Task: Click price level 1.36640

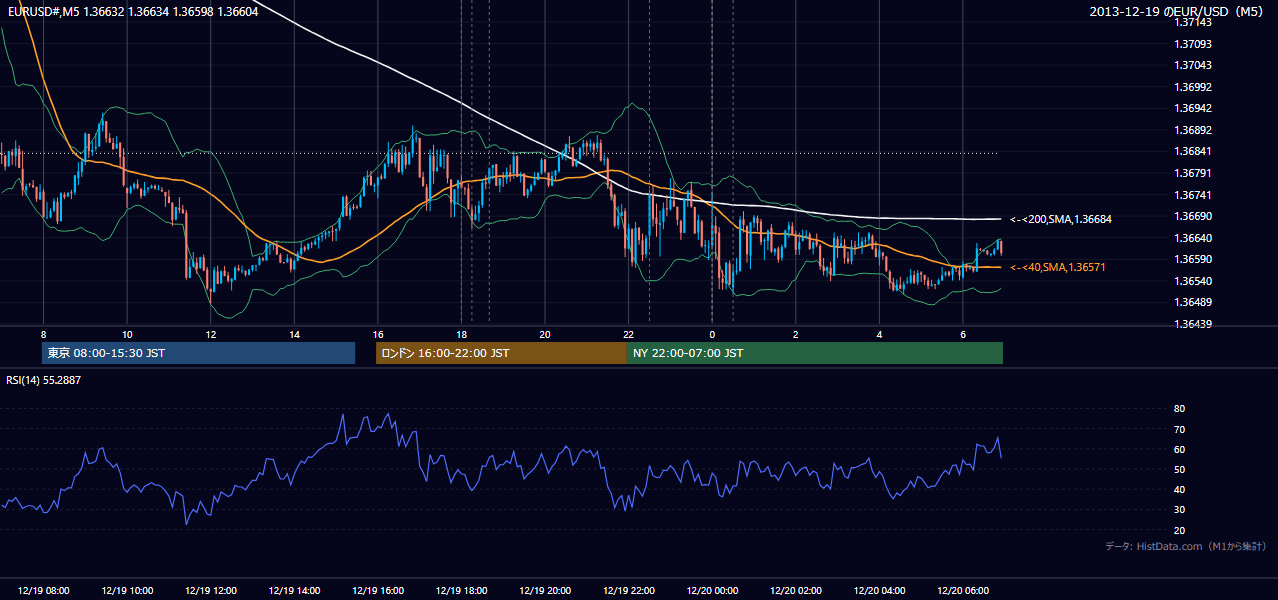Action: point(1192,238)
